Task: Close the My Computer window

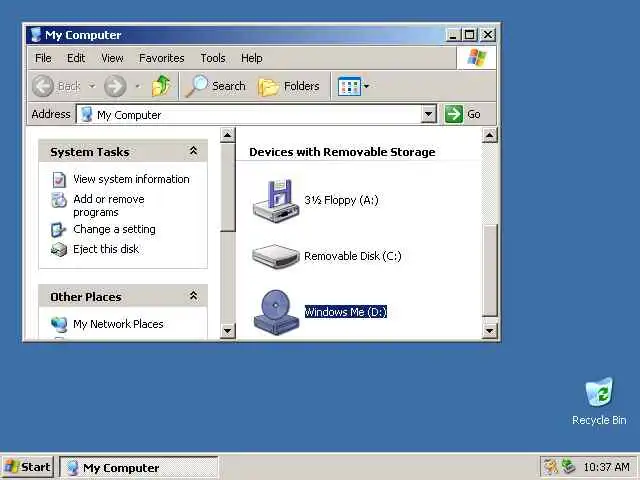Action: pos(488,35)
